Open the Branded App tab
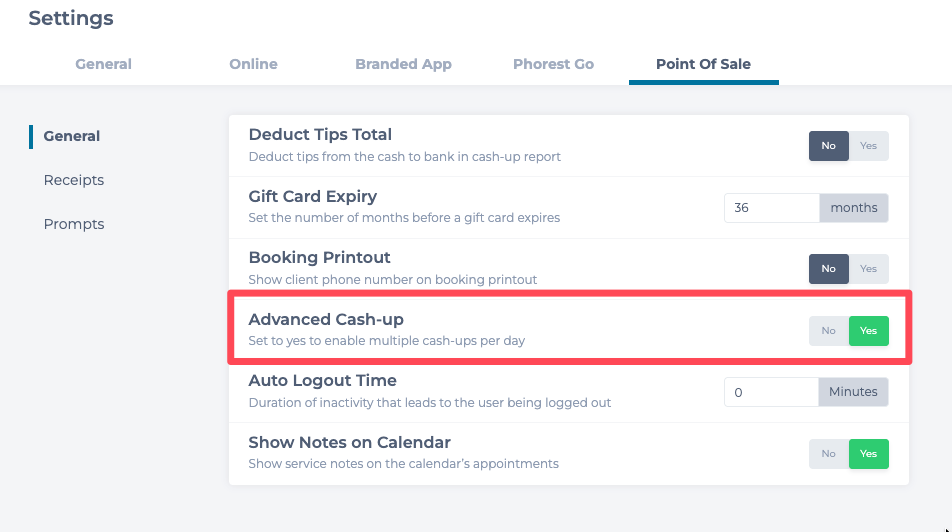The height and width of the screenshot is (532, 952). [403, 64]
